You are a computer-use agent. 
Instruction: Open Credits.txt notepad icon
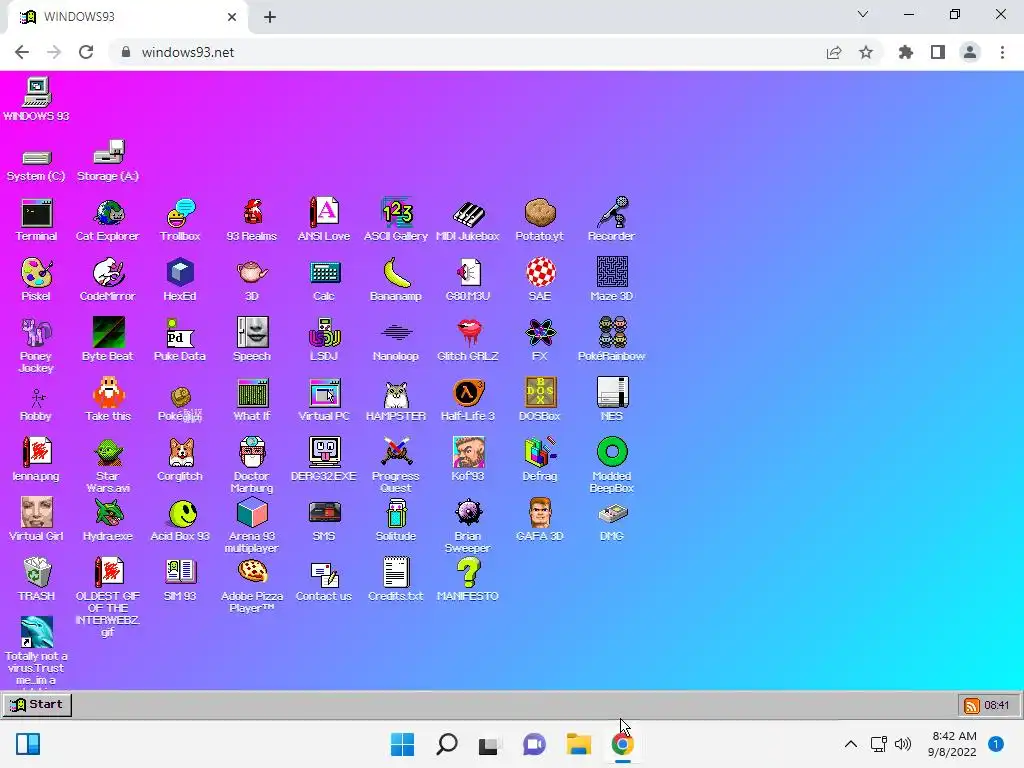pyautogui.click(x=396, y=580)
